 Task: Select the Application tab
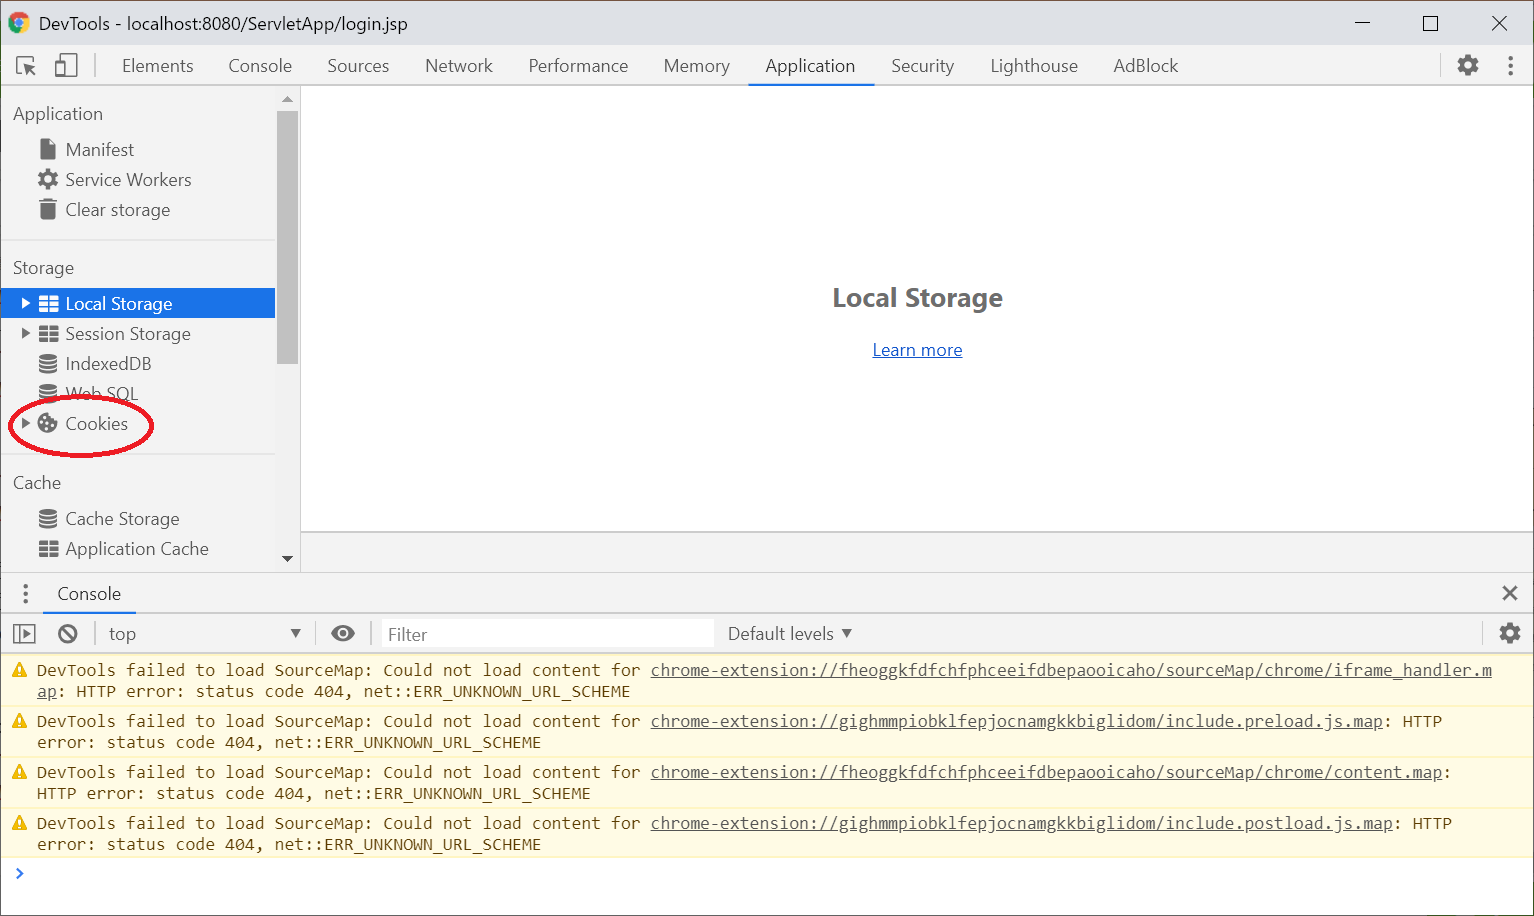pyautogui.click(x=810, y=66)
